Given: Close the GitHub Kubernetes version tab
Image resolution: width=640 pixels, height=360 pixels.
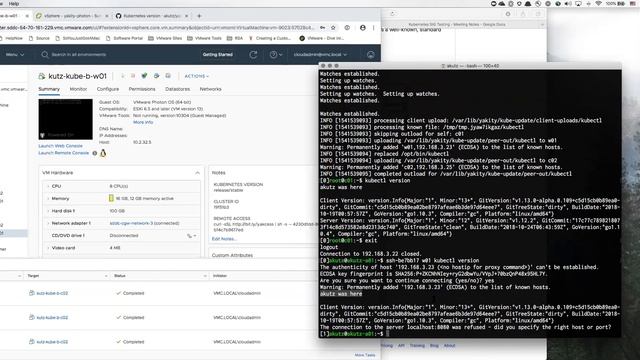Looking at the screenshot, I should [187, 16].
